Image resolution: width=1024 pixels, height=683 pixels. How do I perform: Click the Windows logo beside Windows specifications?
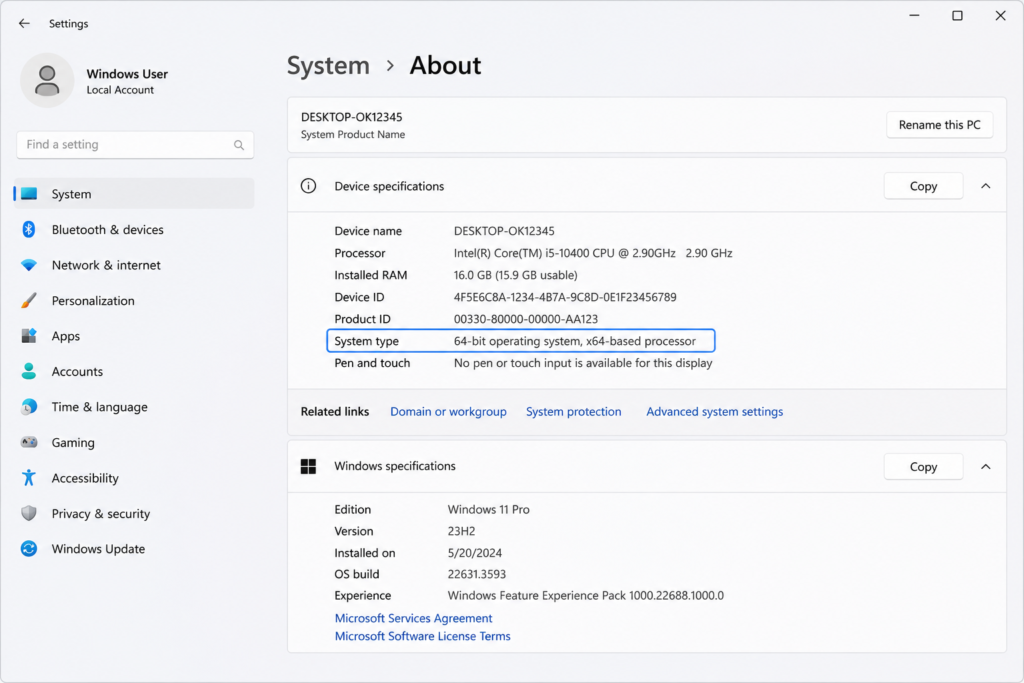[x=308, y=466]
